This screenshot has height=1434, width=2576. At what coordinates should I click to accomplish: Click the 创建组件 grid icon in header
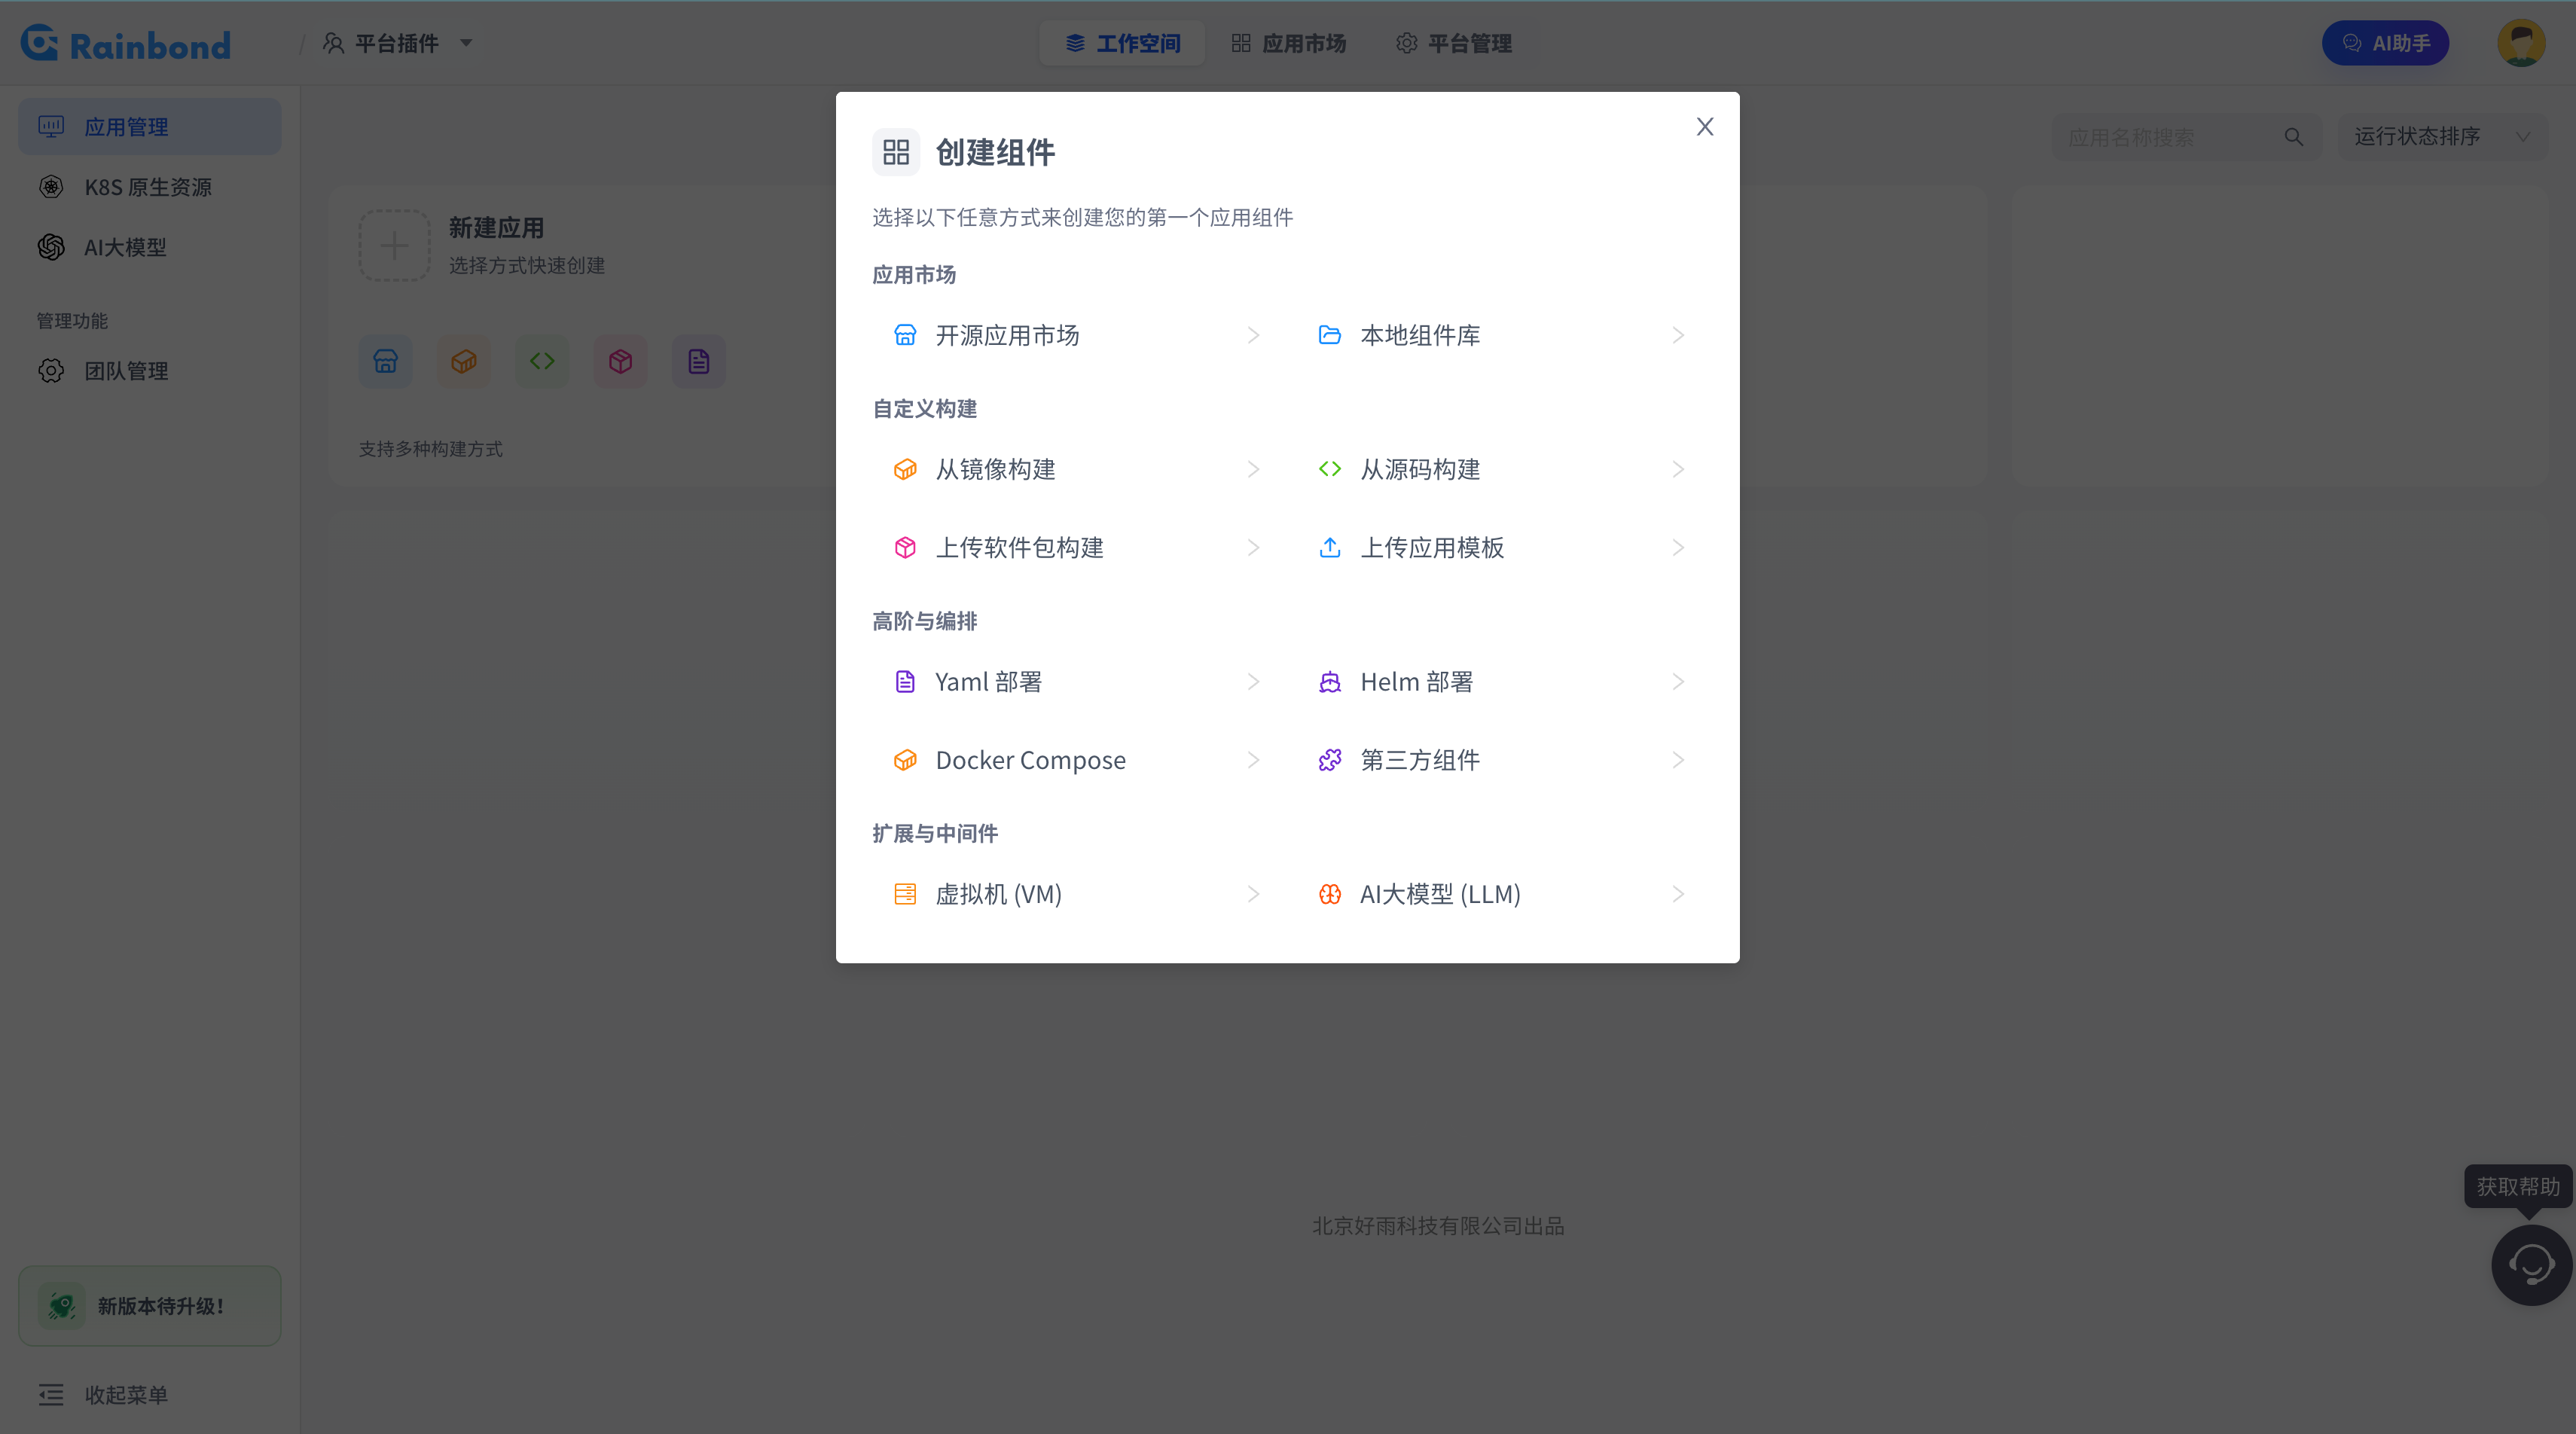pos(896,152)
